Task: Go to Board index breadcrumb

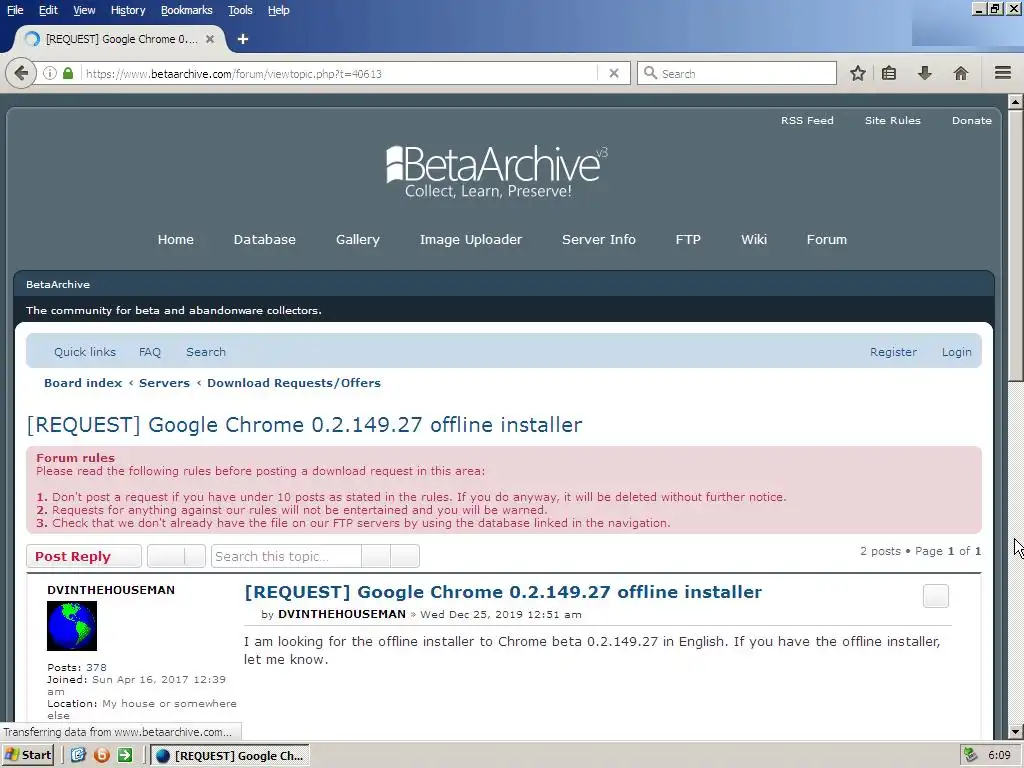Action: 83,383
